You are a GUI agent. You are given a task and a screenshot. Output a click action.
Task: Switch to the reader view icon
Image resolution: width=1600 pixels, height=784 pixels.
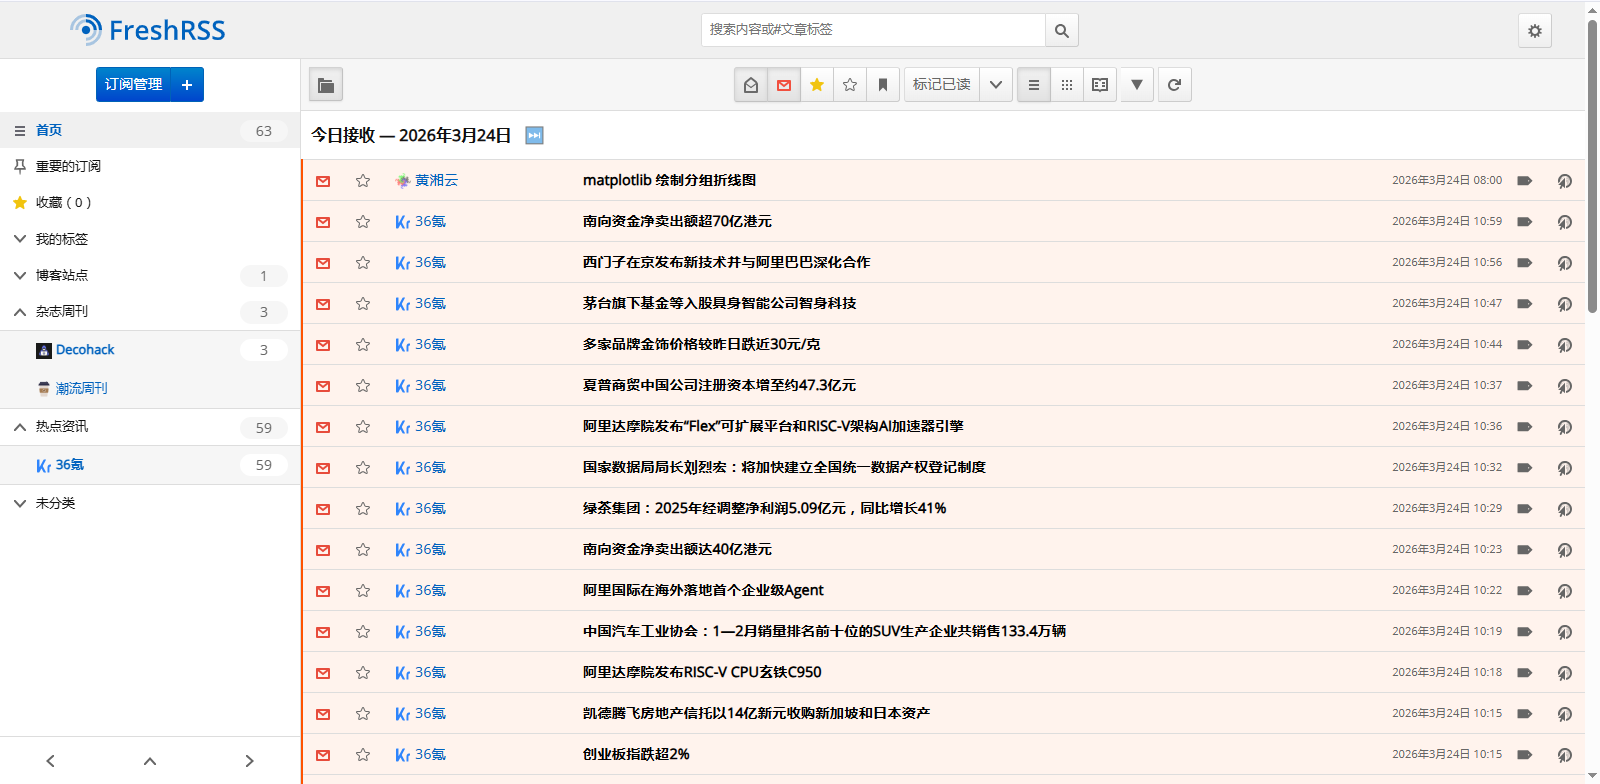point(1100,85)
